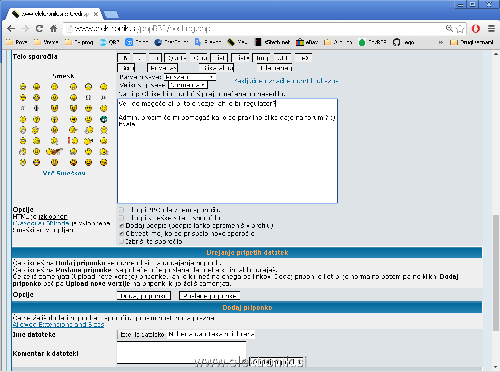
Task: Click the zoom magnifier icon in address bar
Action: click(449, 29)
